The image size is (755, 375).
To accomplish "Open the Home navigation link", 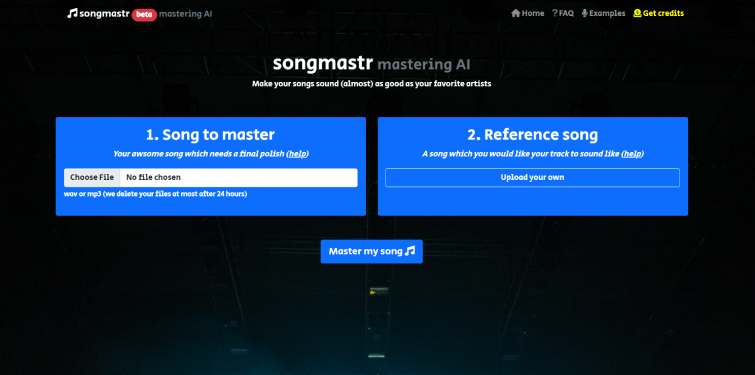I will (528, 13).
